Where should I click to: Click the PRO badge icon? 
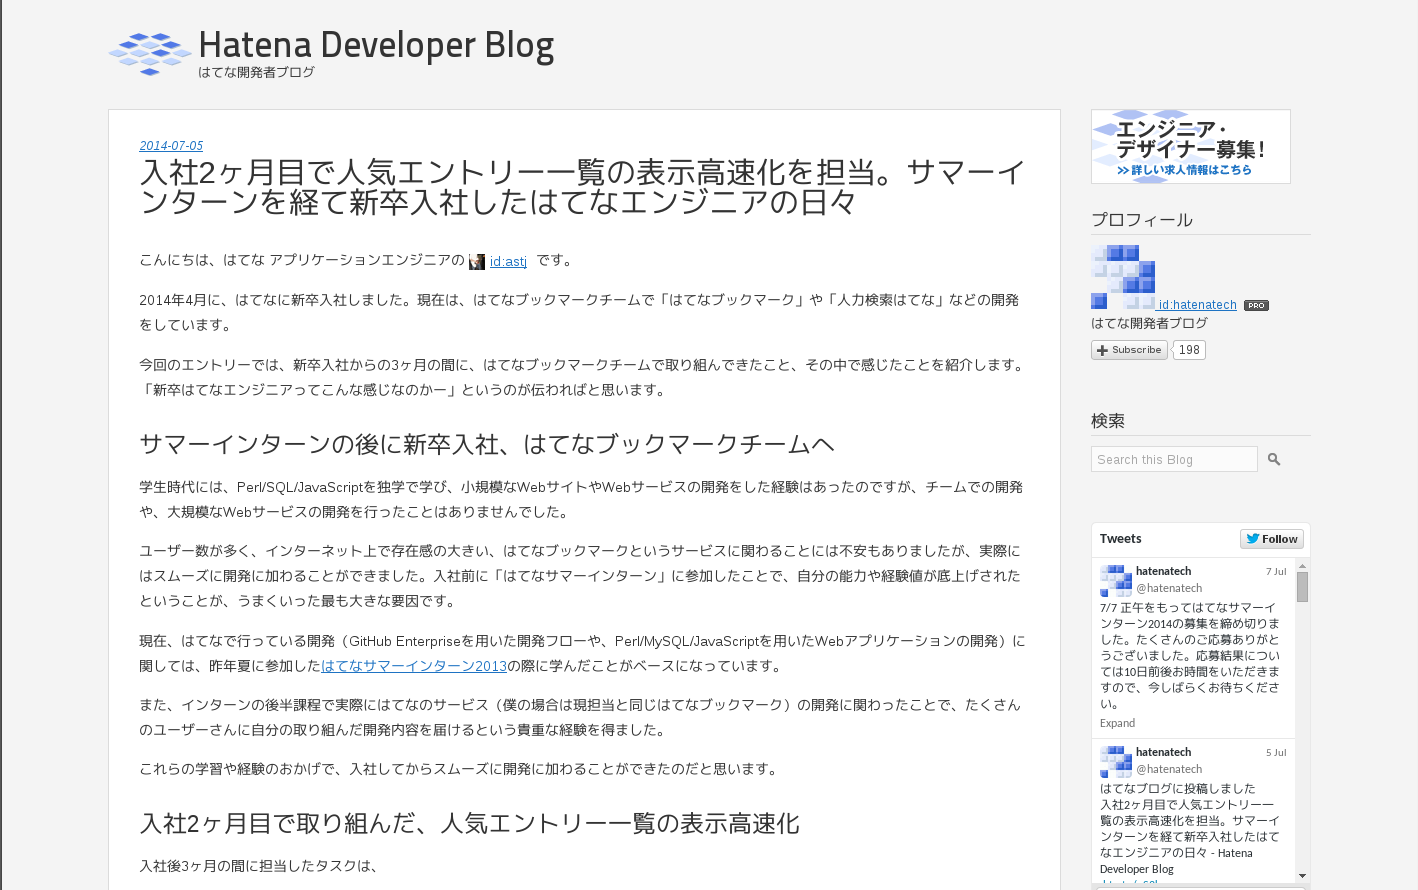(1256, 306)
